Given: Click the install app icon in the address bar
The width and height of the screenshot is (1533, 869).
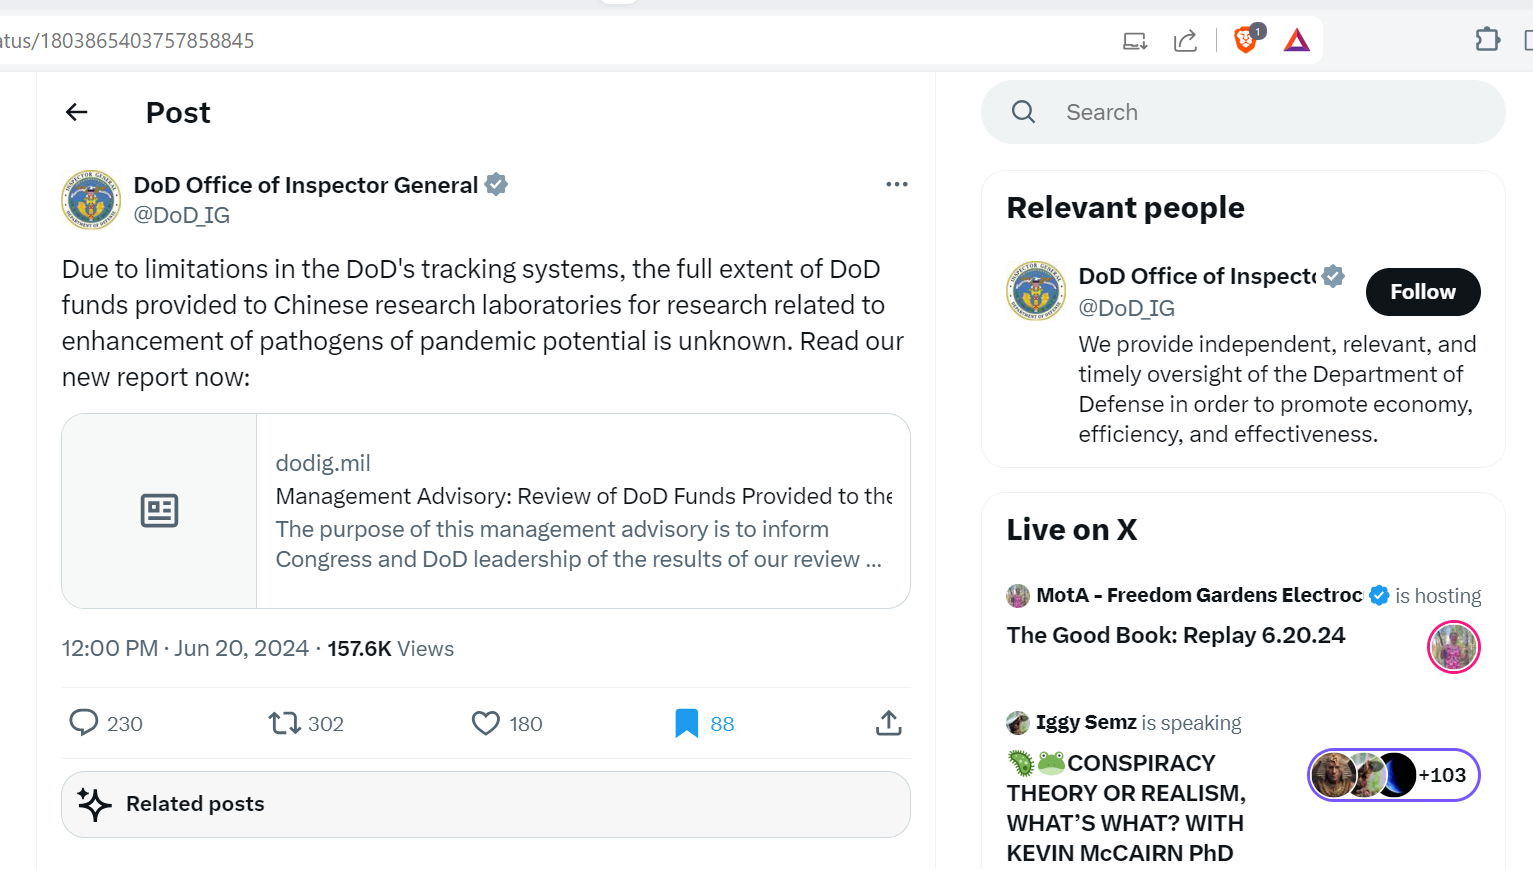Looking at the screenshot, I should click(1135, 41).
